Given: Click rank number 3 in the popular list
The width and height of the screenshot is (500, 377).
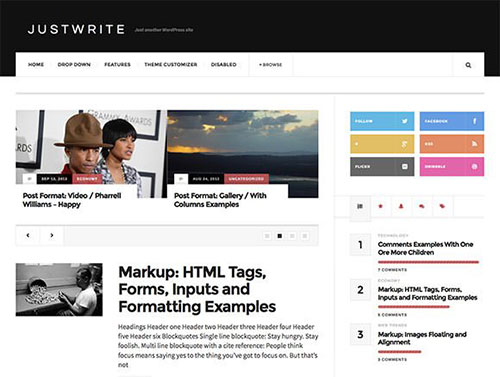Looking at the screenshot, I should click(360, 334).
